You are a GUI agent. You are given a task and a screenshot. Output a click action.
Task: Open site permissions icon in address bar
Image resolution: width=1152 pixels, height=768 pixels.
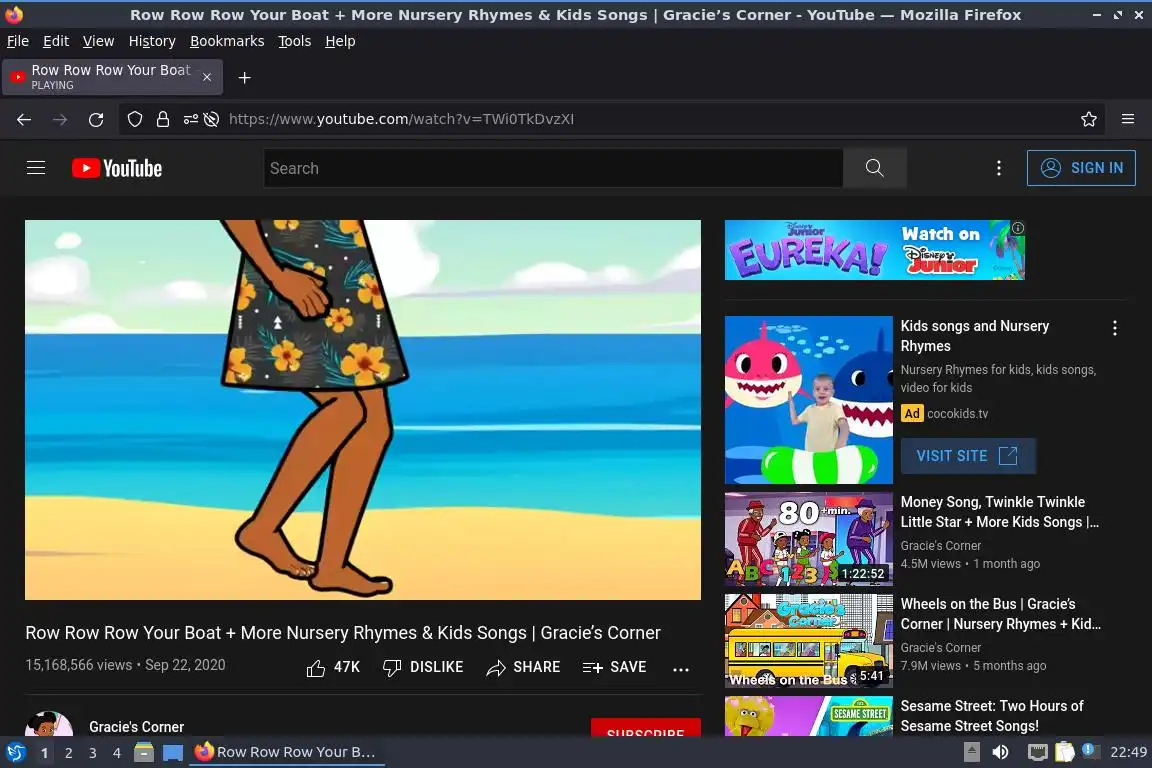click(x=190, y=119)
